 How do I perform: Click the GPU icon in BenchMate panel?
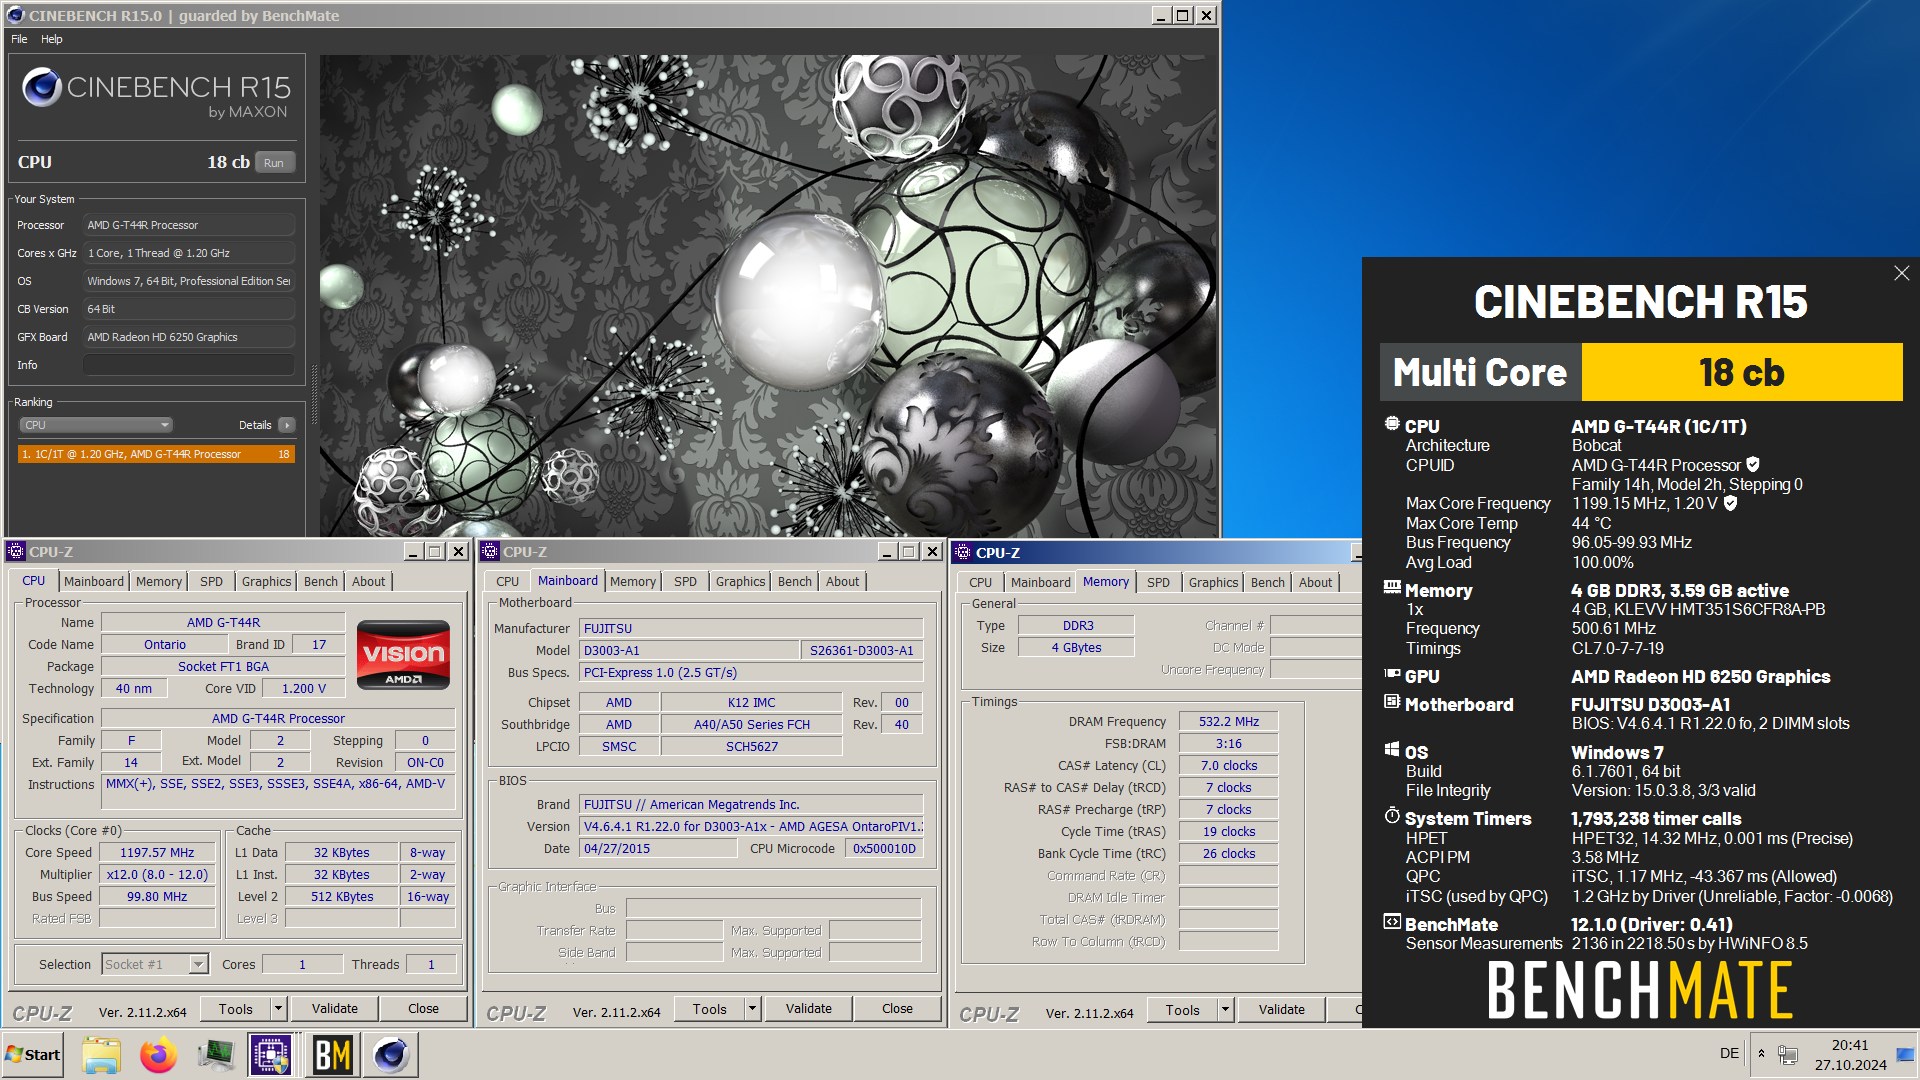coord(1392,675)
